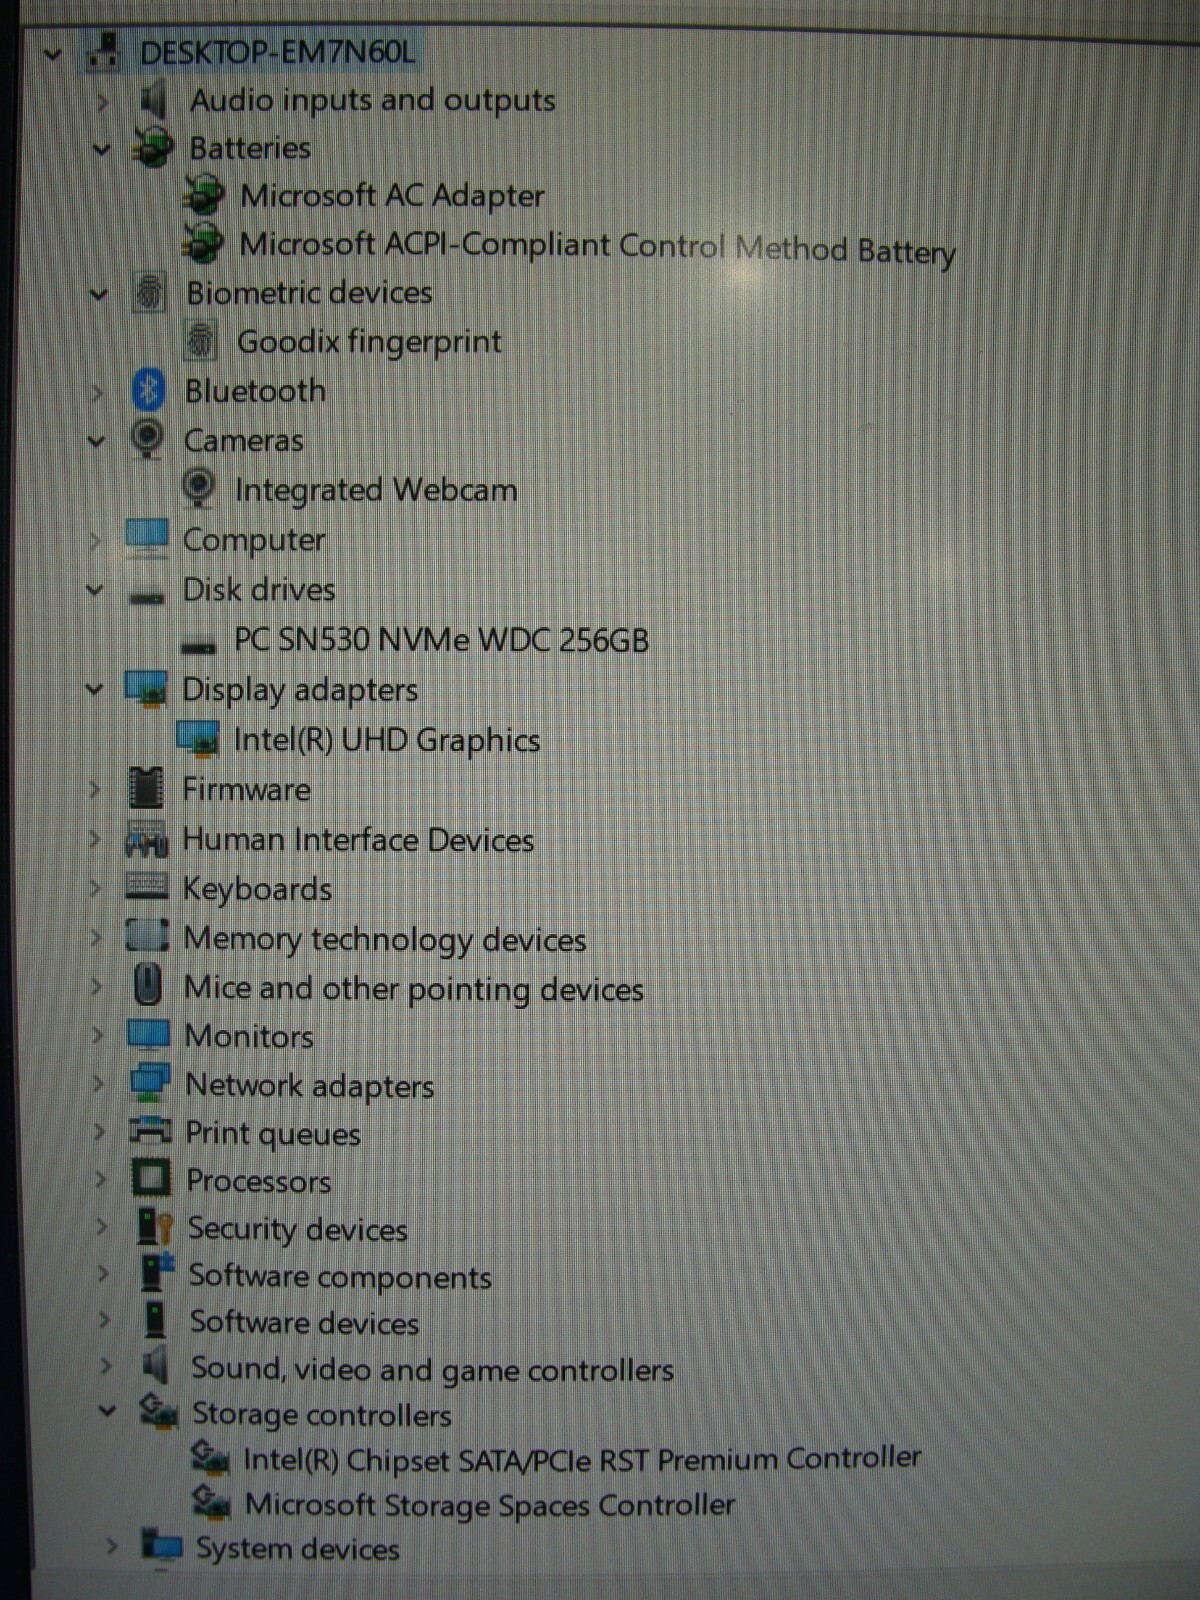Click the Batteries category icon

click(152, 148)
